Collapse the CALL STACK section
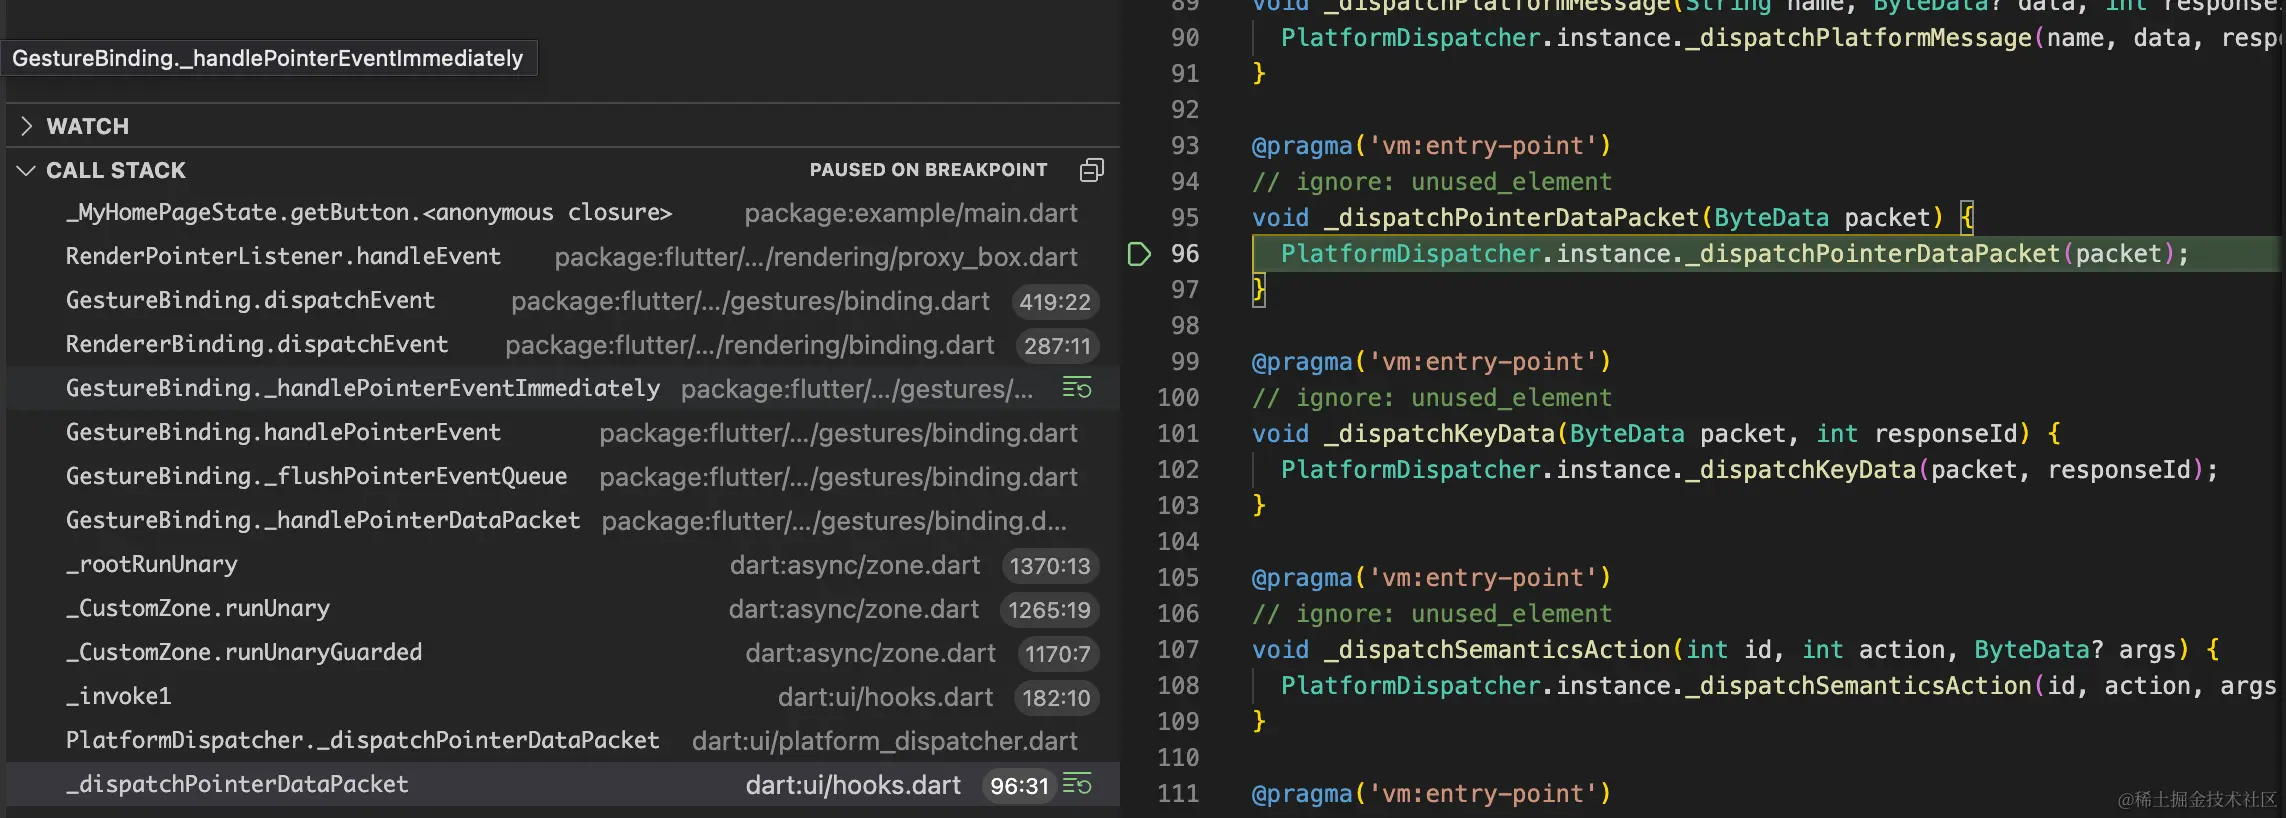Screen dimensions: 2286x818 tap(27, 170)
